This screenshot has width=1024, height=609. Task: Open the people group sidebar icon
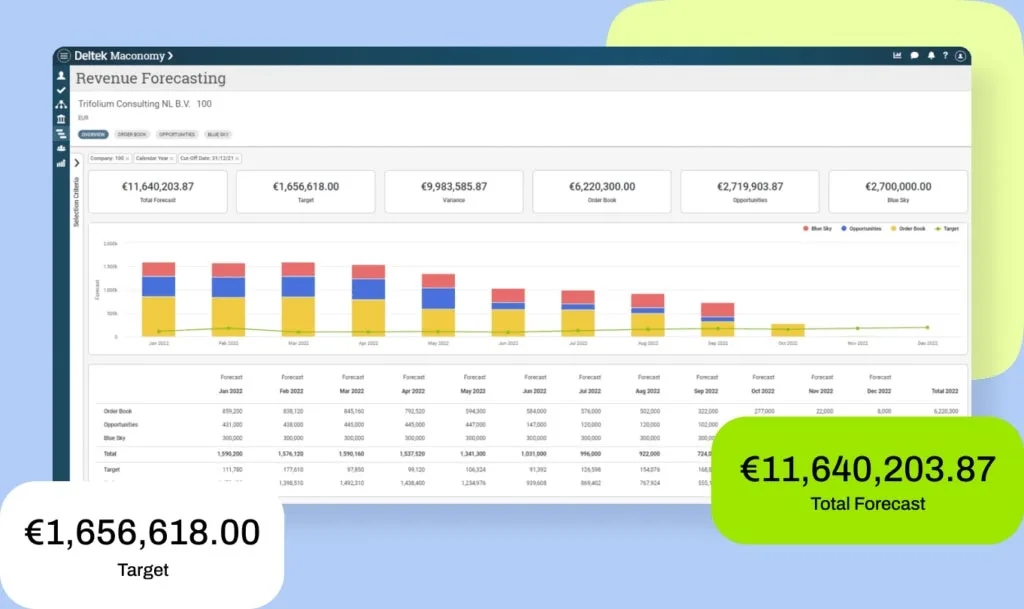[x=61, y=148]
